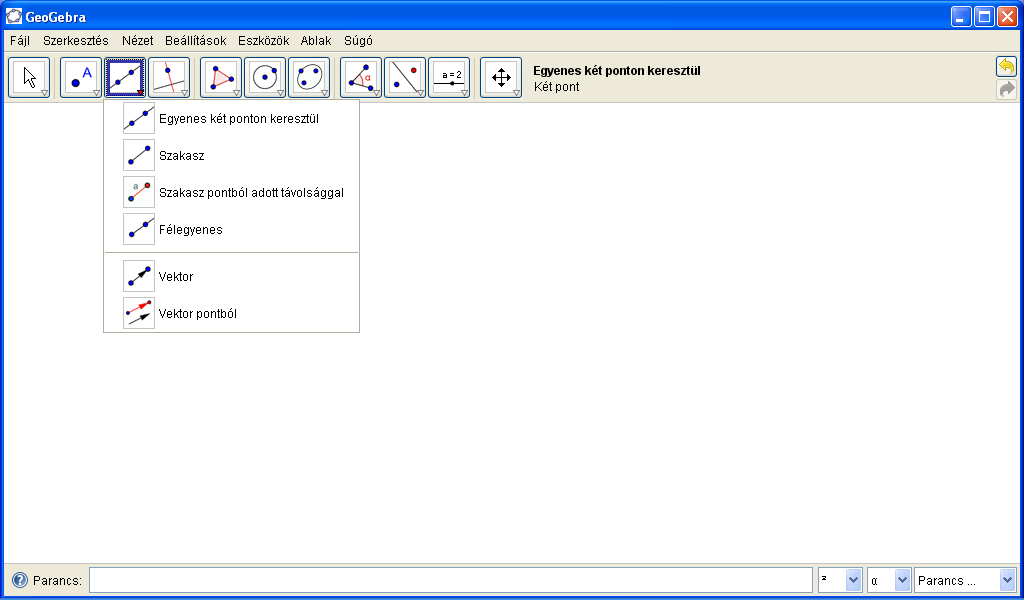Click the yellow Undo arrow
1024x600 pixels.
tap(1006, 67)
